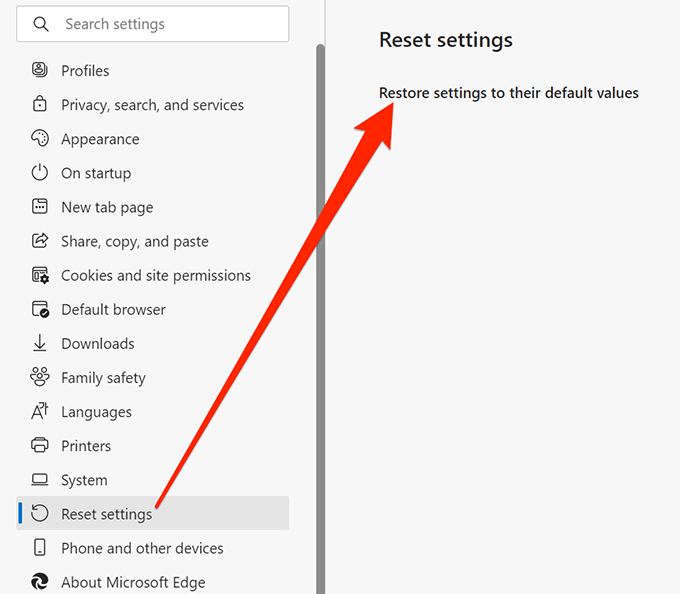680x594 pixels.
Task: Select the Reset settings sidebar item
Action: click(107, 514)
